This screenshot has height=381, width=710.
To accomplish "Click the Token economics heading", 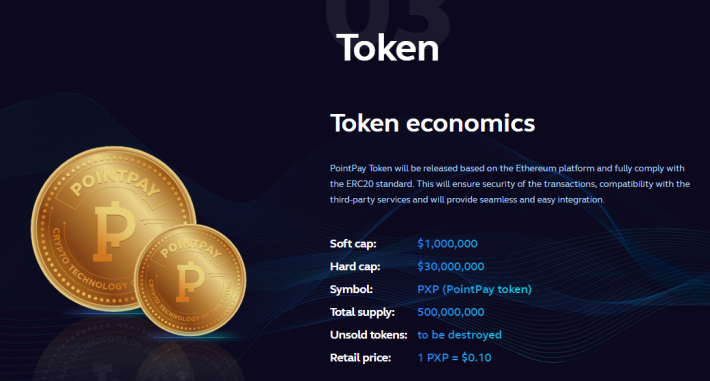I will (x=432, y=123).
